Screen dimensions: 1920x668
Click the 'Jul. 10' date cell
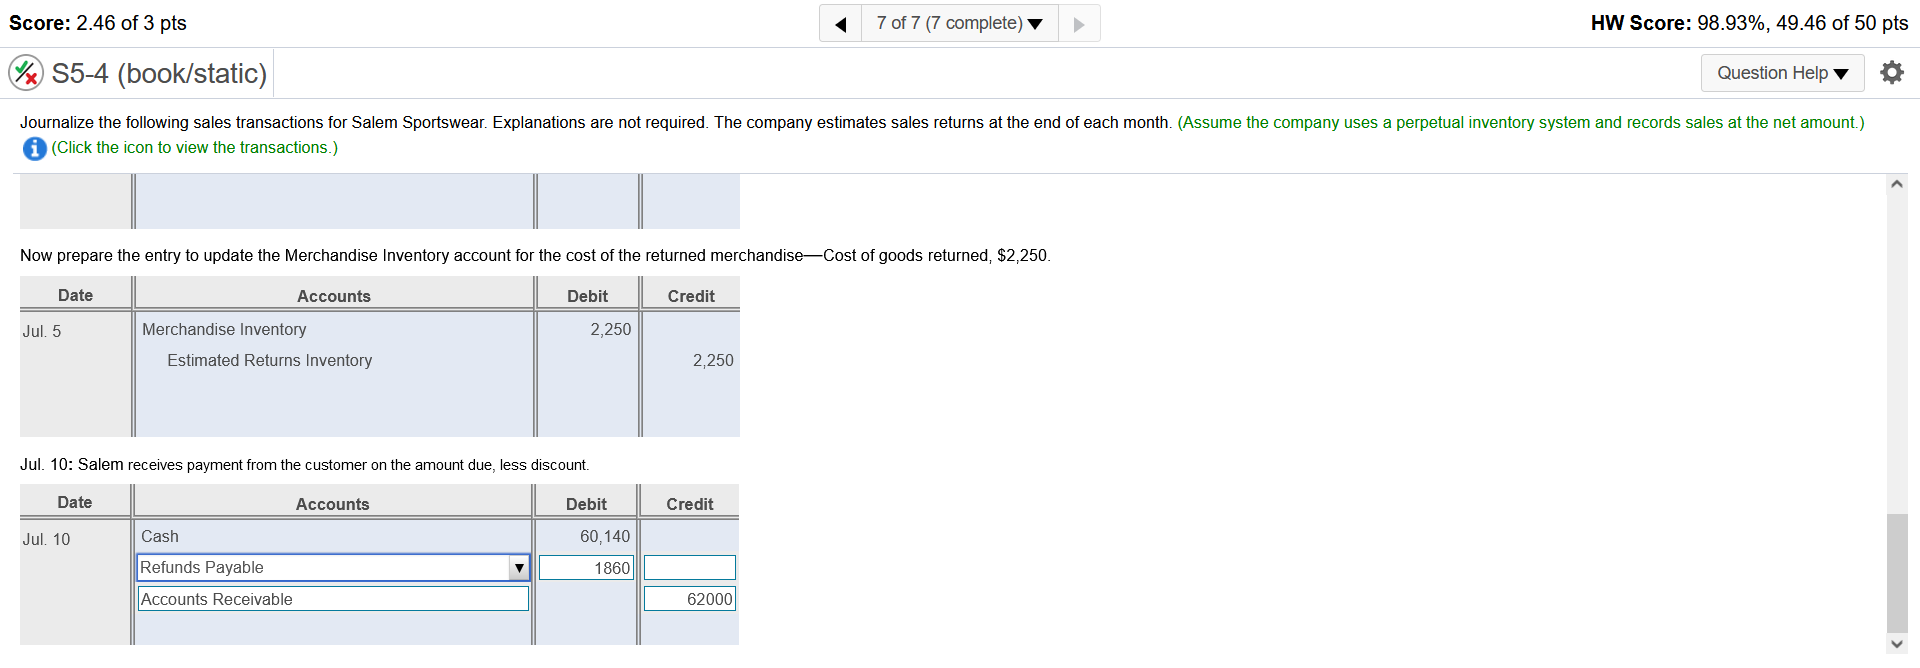(46, 539)
